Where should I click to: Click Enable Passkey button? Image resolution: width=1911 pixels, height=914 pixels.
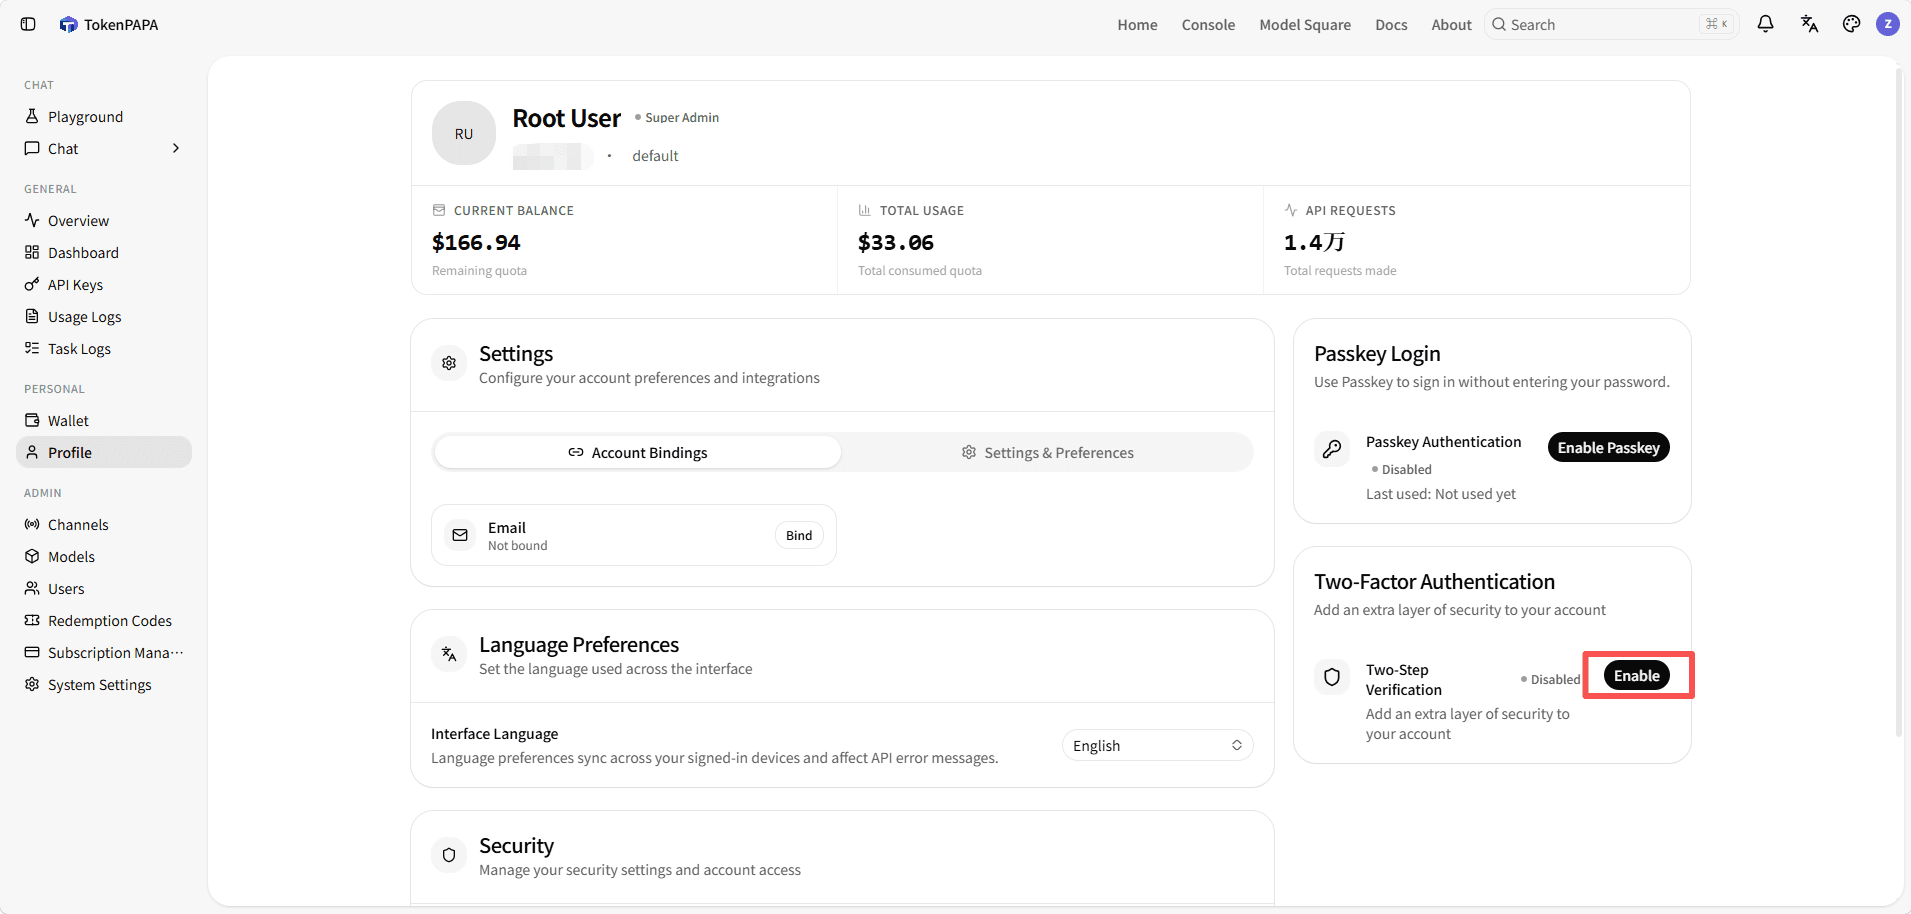(1608, 447)
